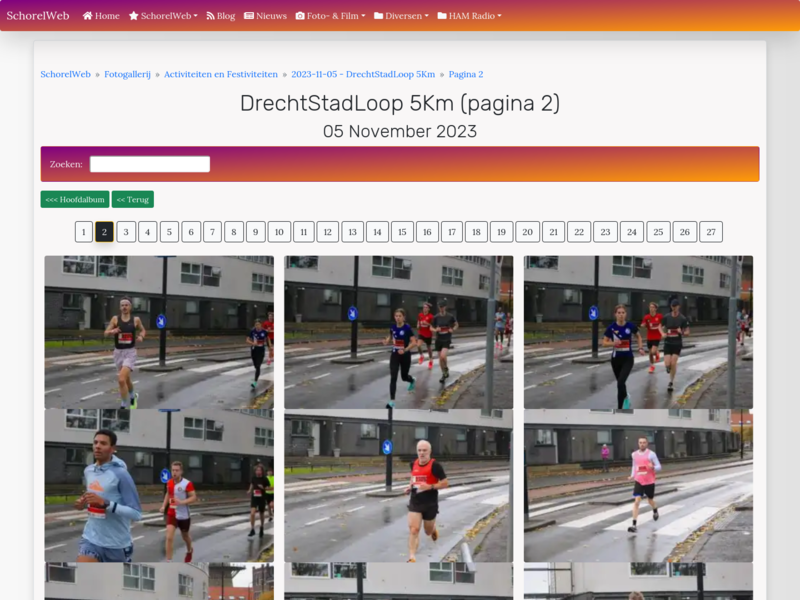The width and height of the screenshot is (800, 600).
Task: Click the camera icon beside Foto- & Film
Action: [300, 16]
